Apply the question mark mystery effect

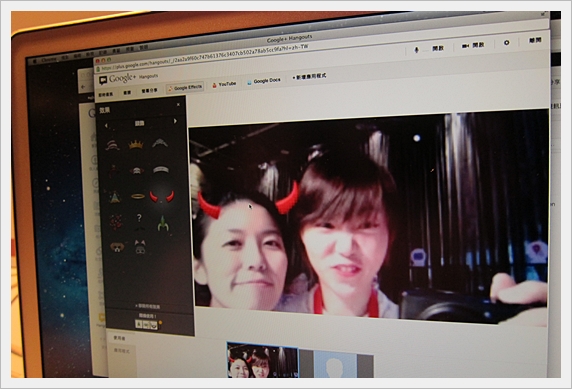pyautogui.click(x=139, y=222)
